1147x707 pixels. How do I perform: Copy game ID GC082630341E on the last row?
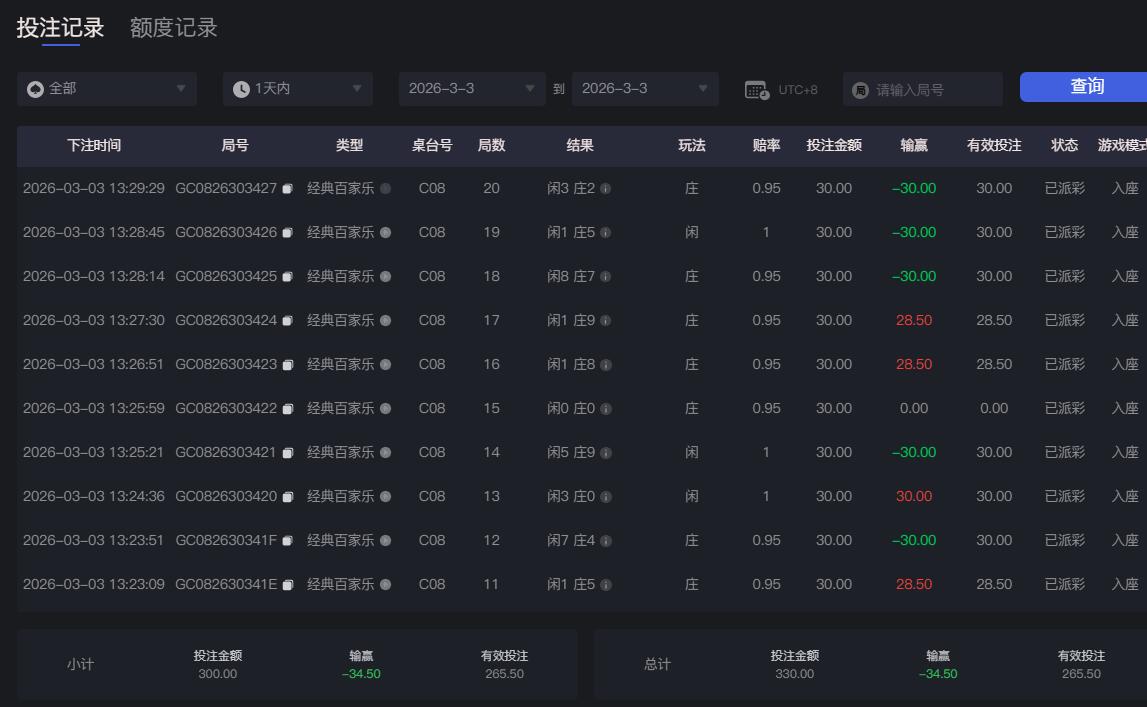pos(287,584)
